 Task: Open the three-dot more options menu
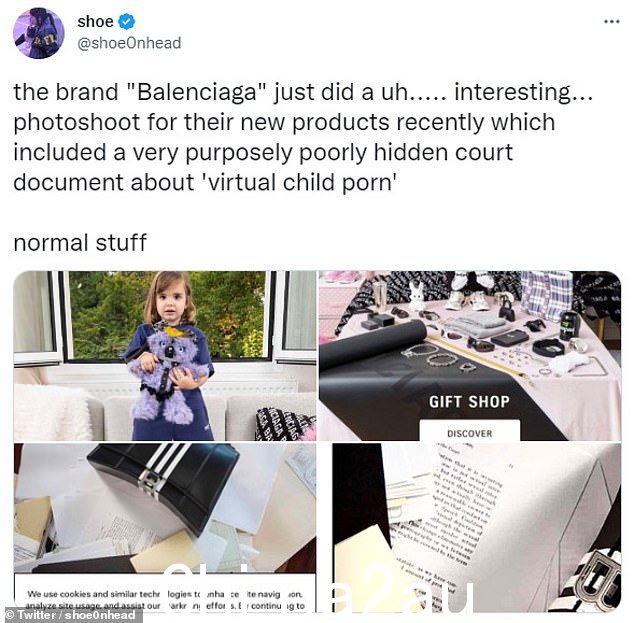pos(611,22)
